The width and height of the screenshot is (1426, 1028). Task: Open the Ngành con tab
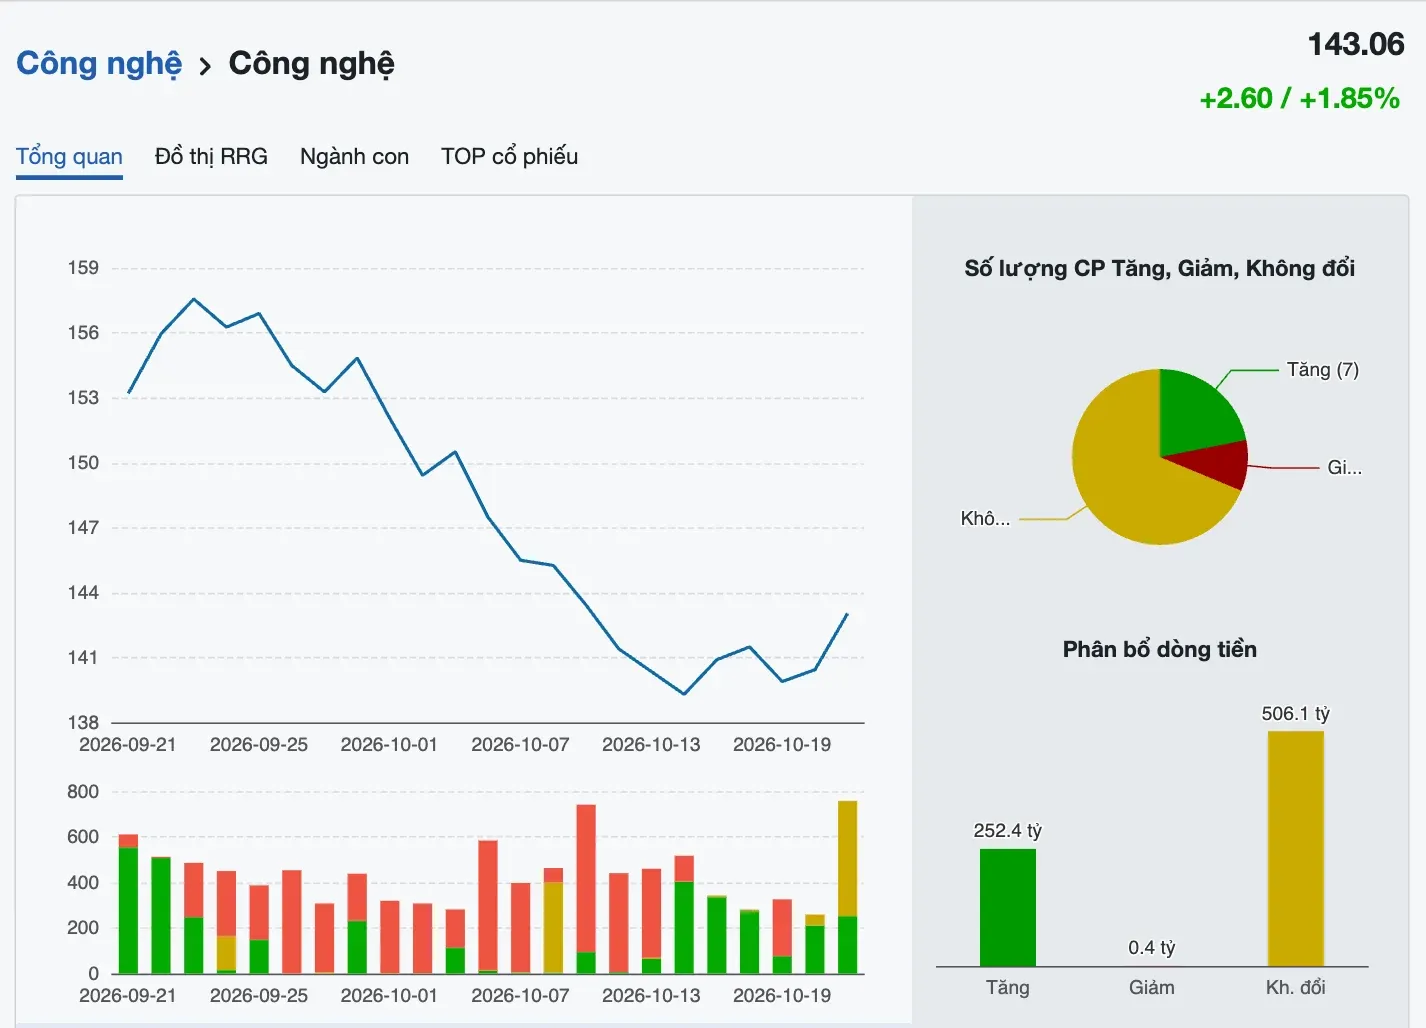354,156
